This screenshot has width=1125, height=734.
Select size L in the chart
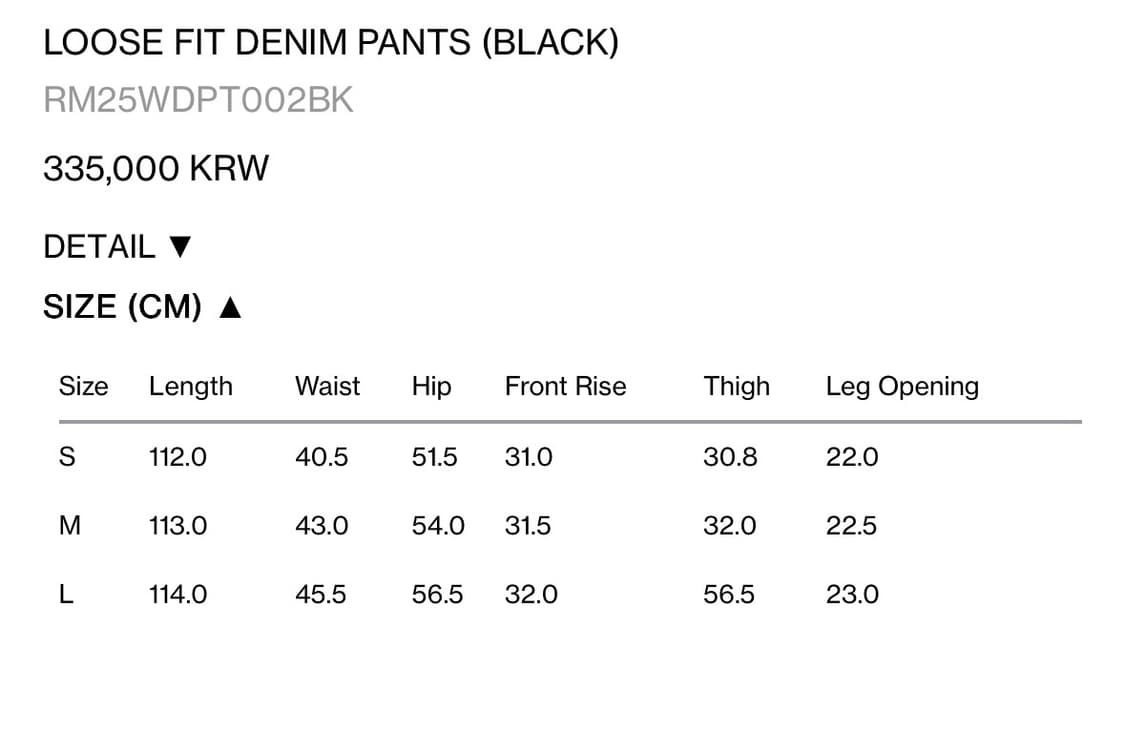pos(65,594)
